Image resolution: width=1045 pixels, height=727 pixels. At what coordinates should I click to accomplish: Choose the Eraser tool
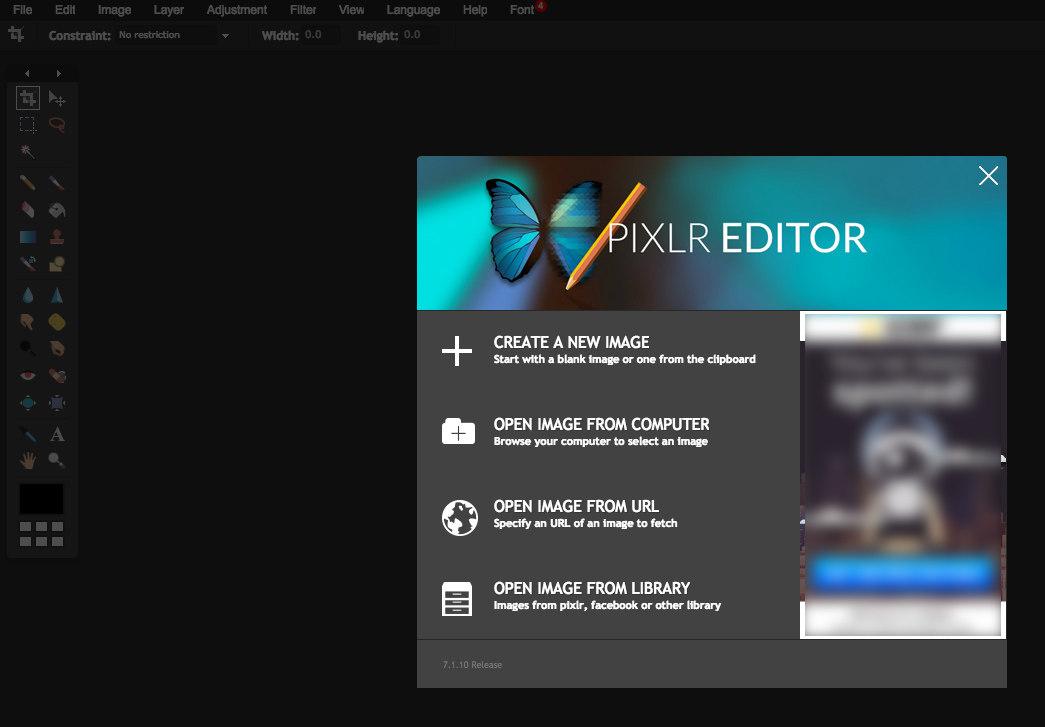27,210
